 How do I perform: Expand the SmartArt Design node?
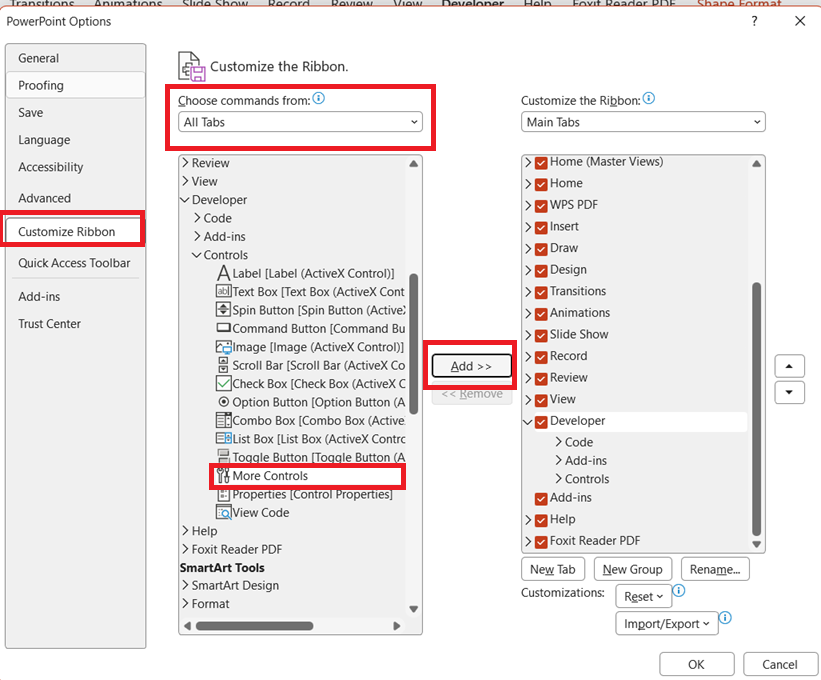(185, 585)
